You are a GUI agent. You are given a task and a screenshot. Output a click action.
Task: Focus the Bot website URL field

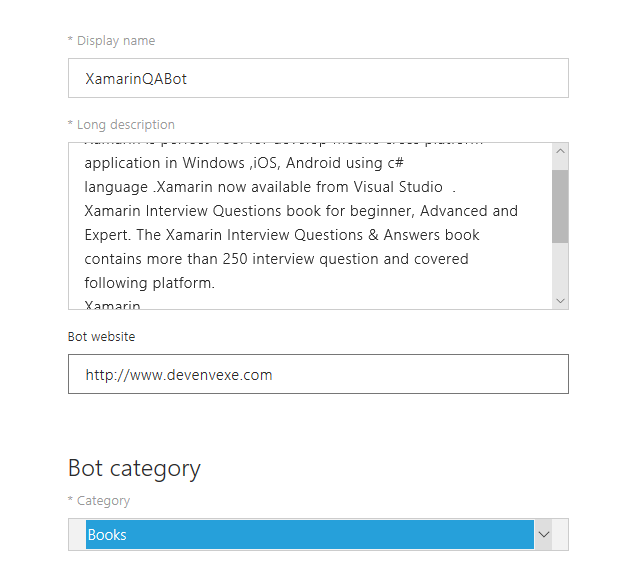point(318,375)
